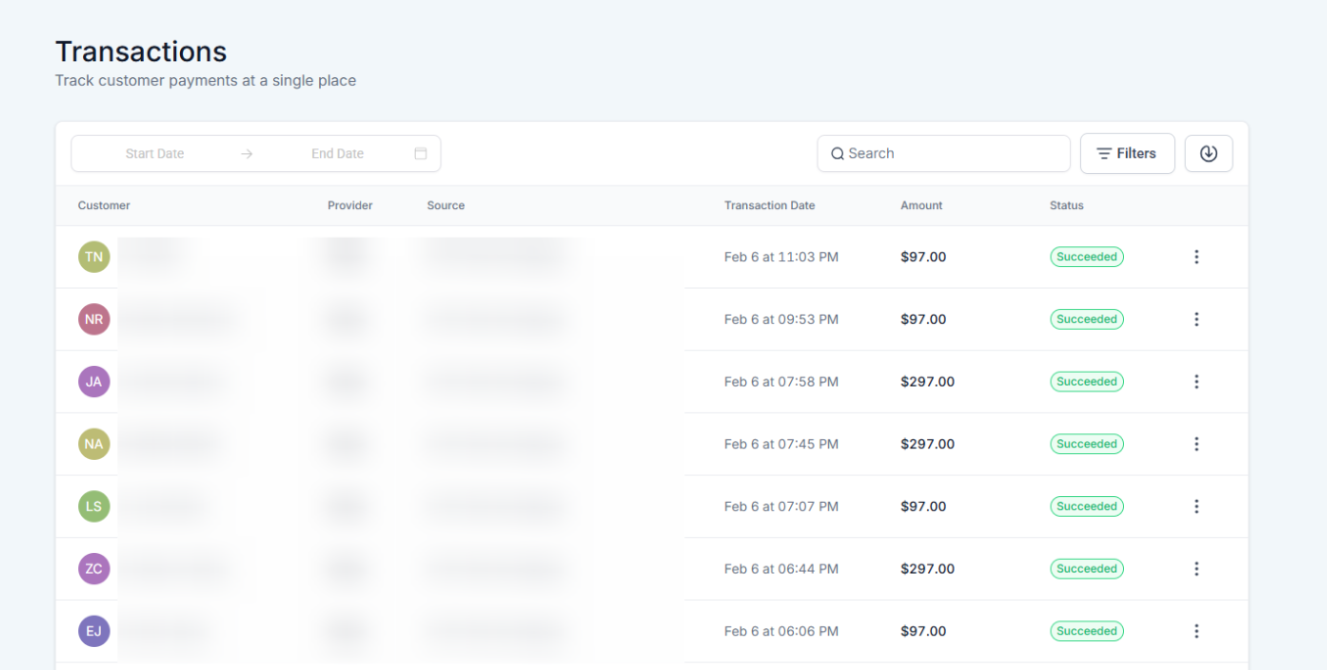Click the EJ customer avatar

[x=94, y=631]
